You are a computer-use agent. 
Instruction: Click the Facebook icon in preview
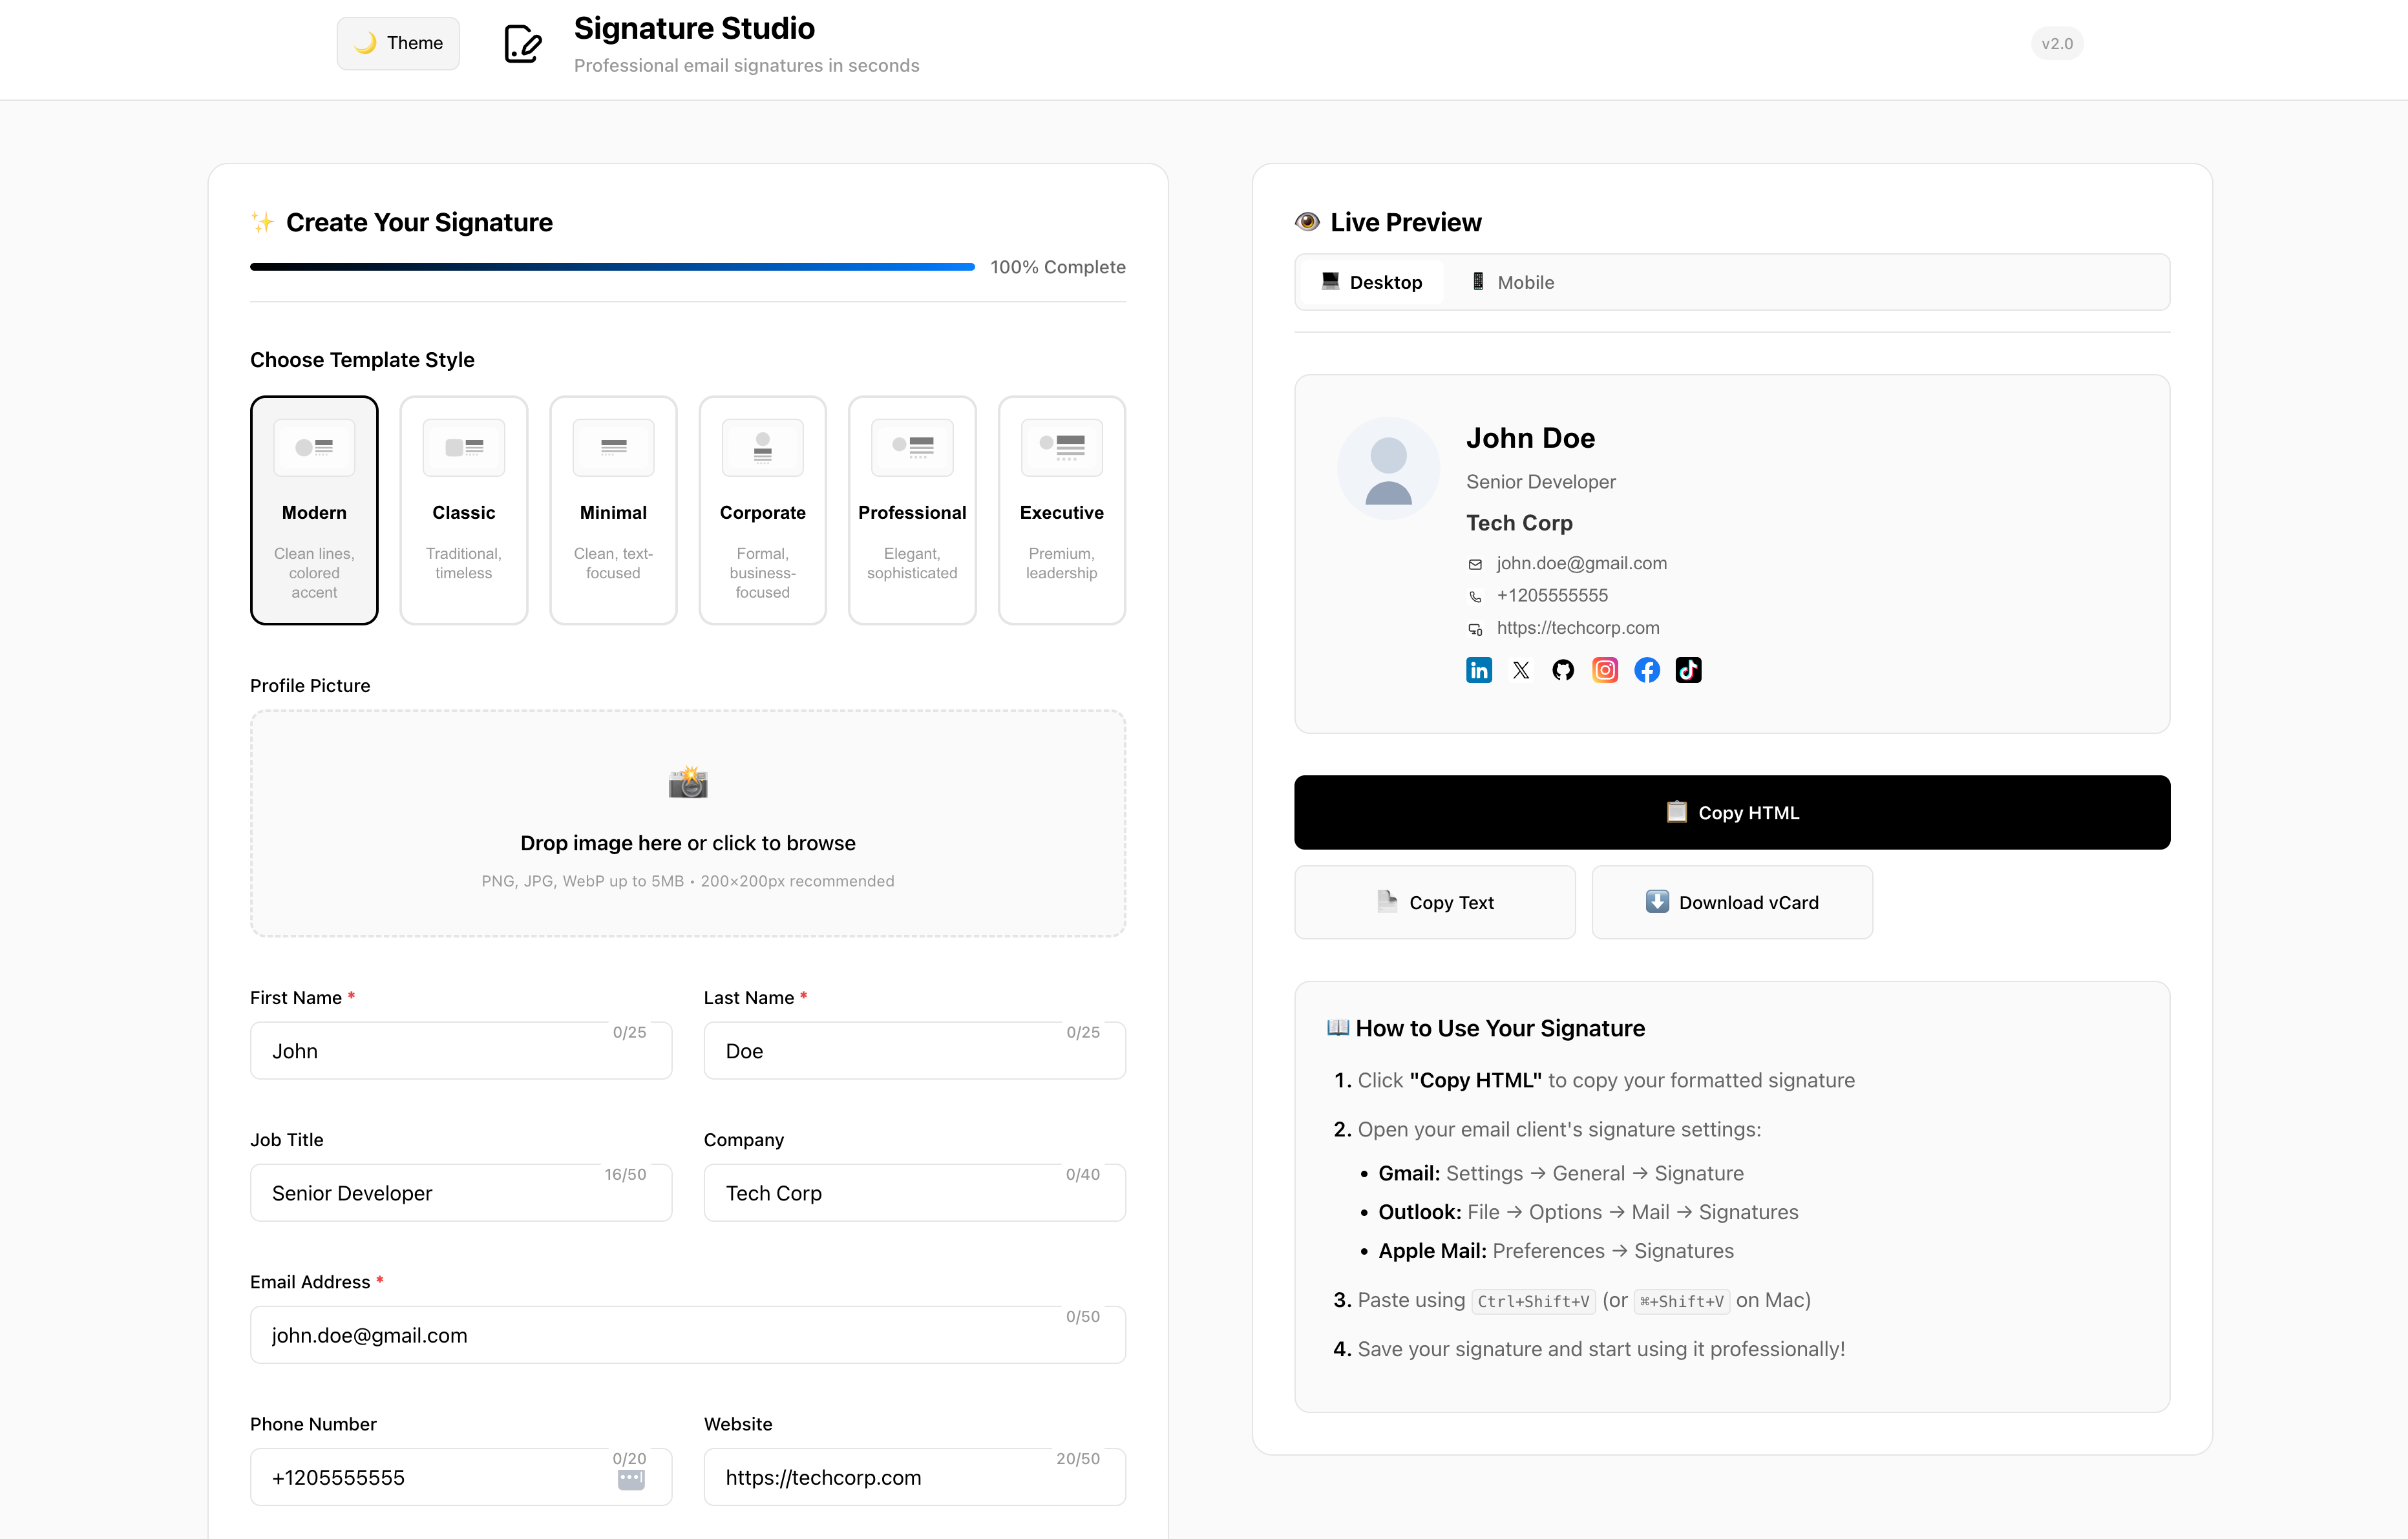pos(1647,670)
